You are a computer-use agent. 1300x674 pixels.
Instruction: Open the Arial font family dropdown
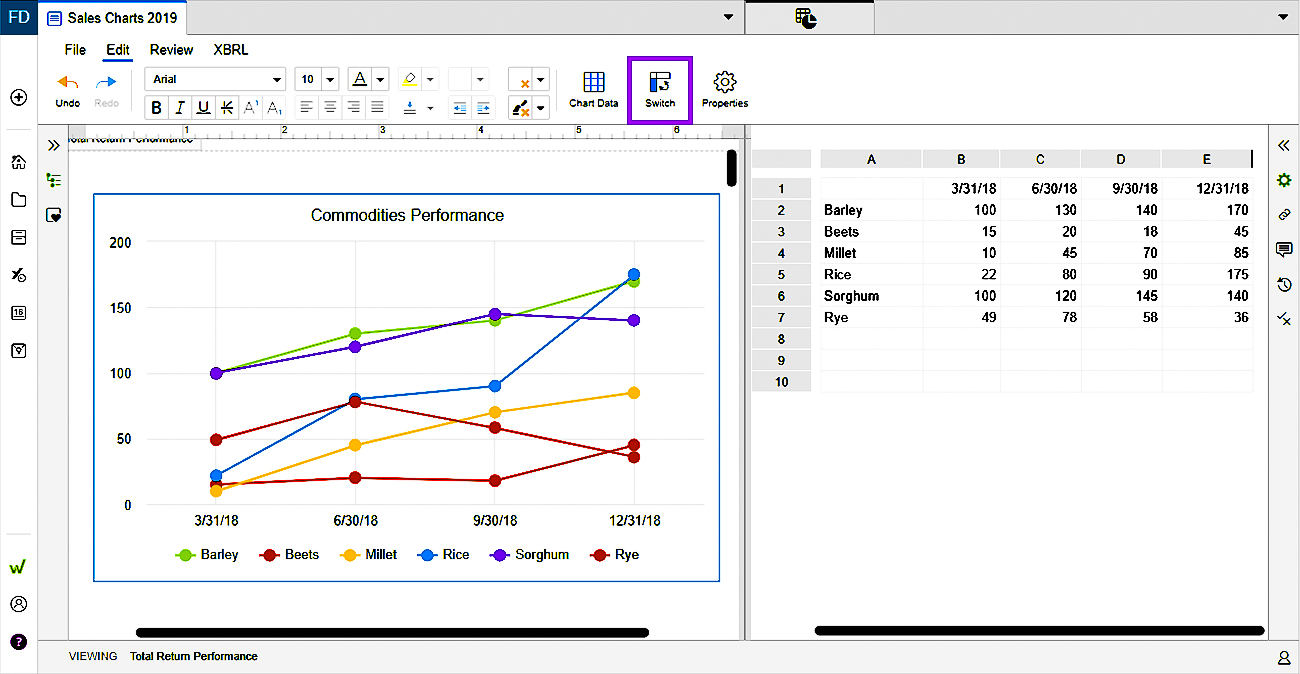point(215,80)
